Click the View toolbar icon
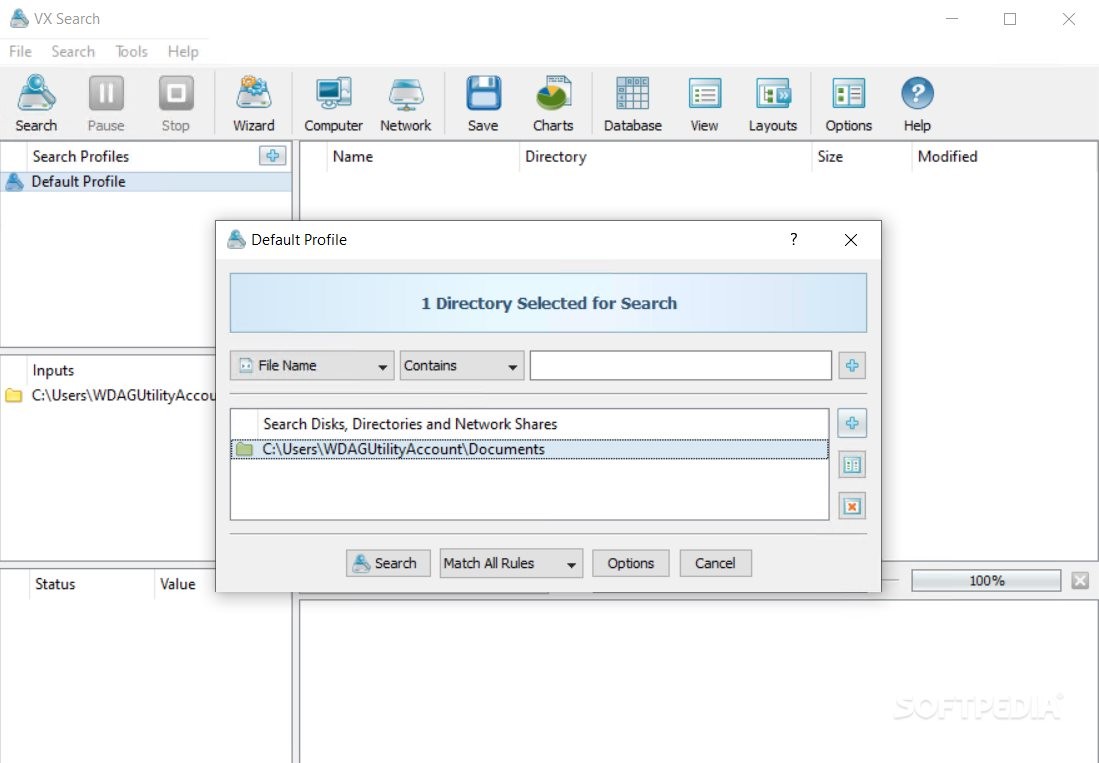Screen dimensions: 1099x763 coord(704,104)
